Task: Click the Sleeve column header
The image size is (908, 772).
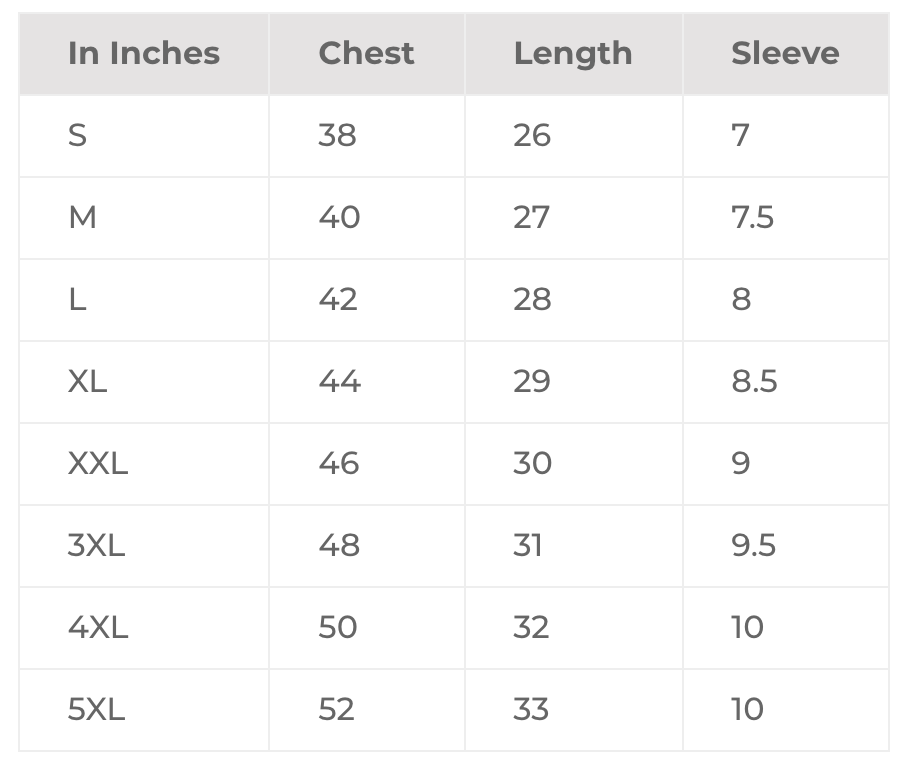Action: coord(784,54)
